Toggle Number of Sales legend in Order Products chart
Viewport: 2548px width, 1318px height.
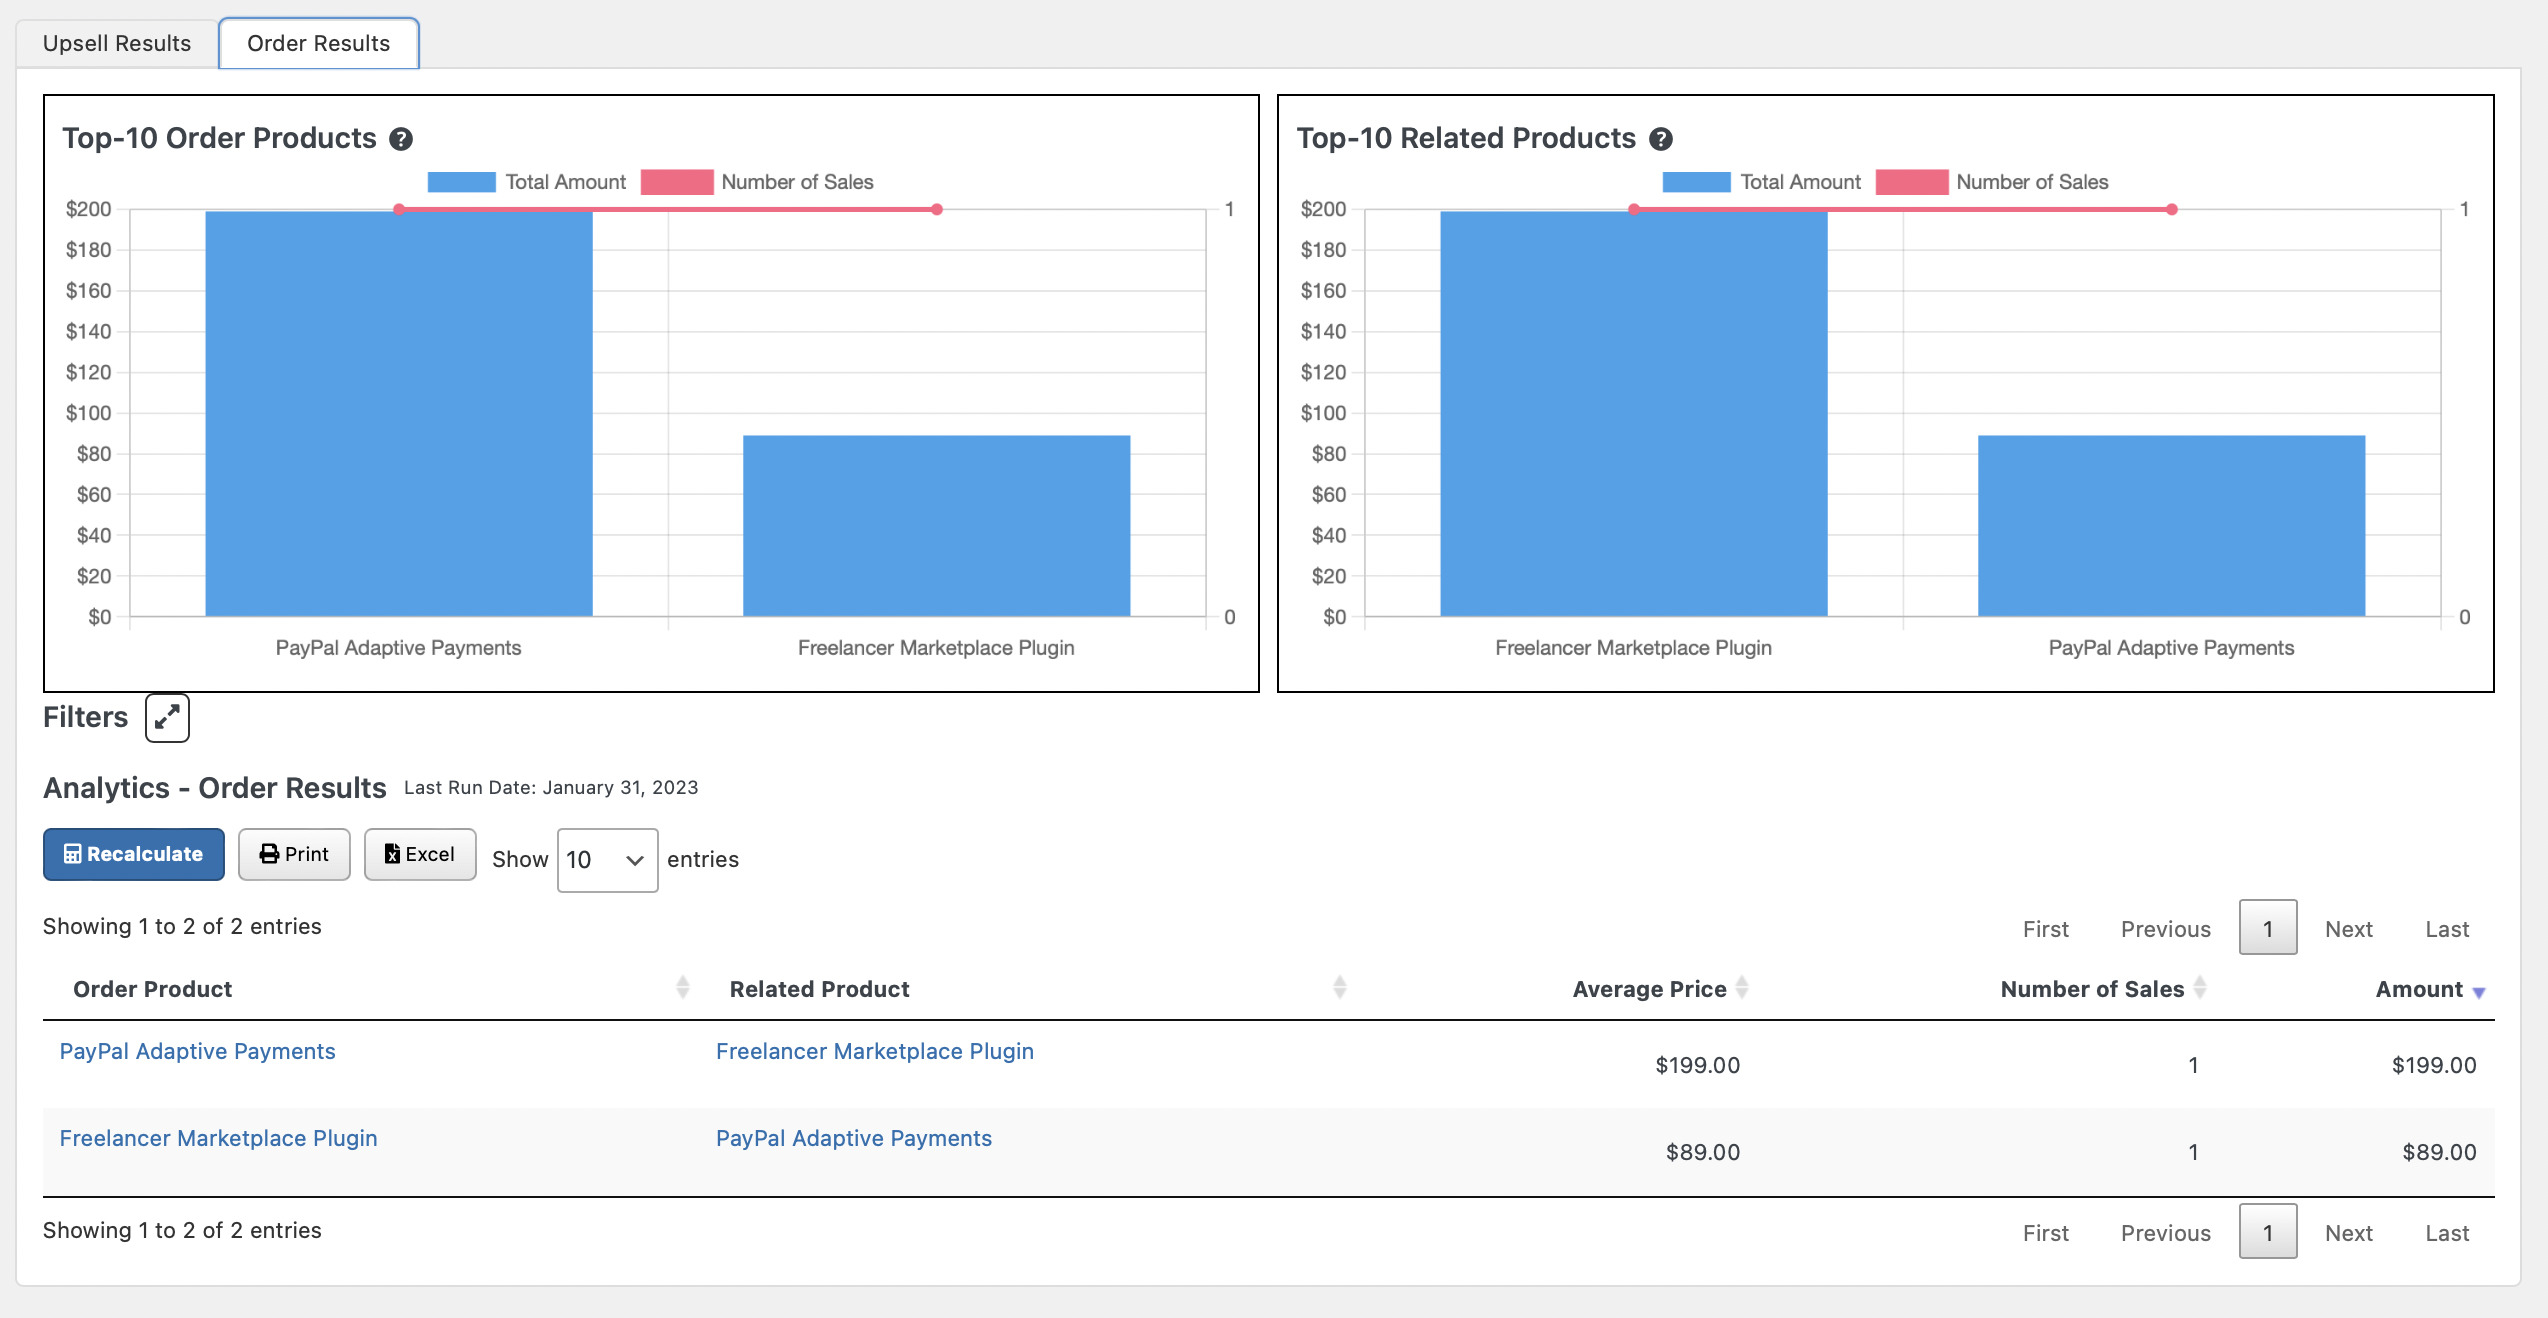click(758, 182)
